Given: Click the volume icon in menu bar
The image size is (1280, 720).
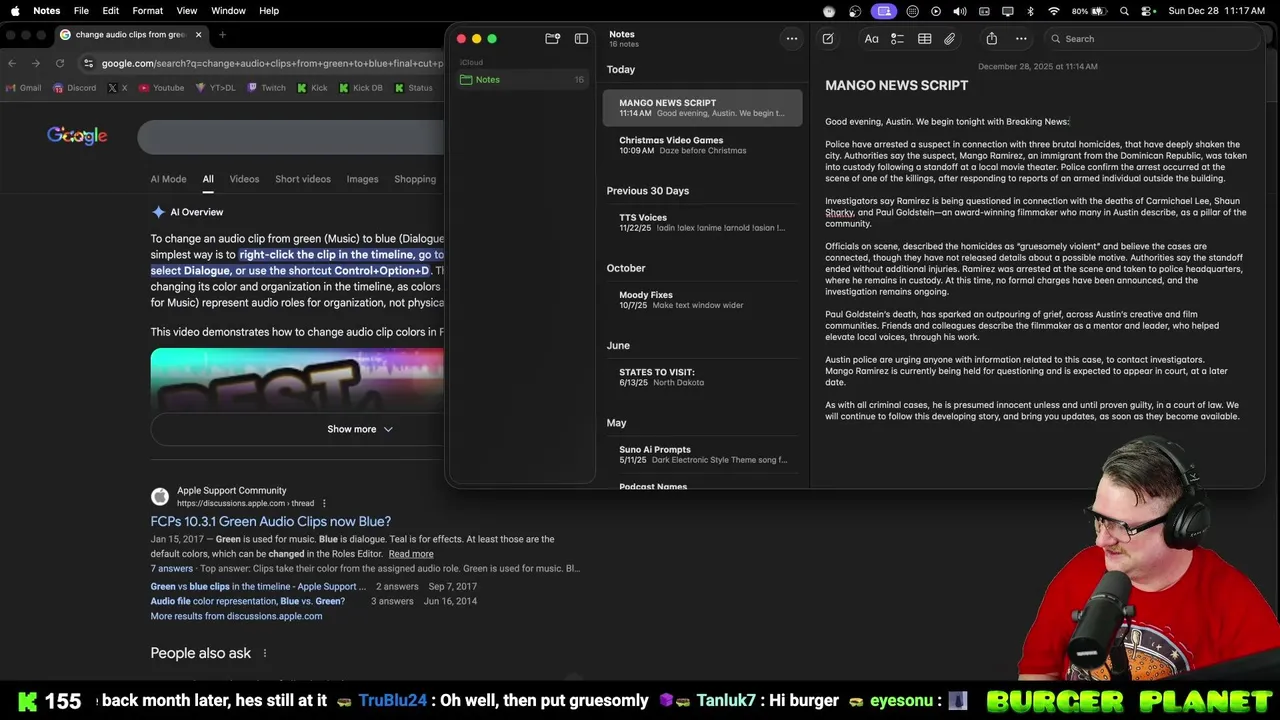Looking at the screenshot, I should [x=960, y=11].
